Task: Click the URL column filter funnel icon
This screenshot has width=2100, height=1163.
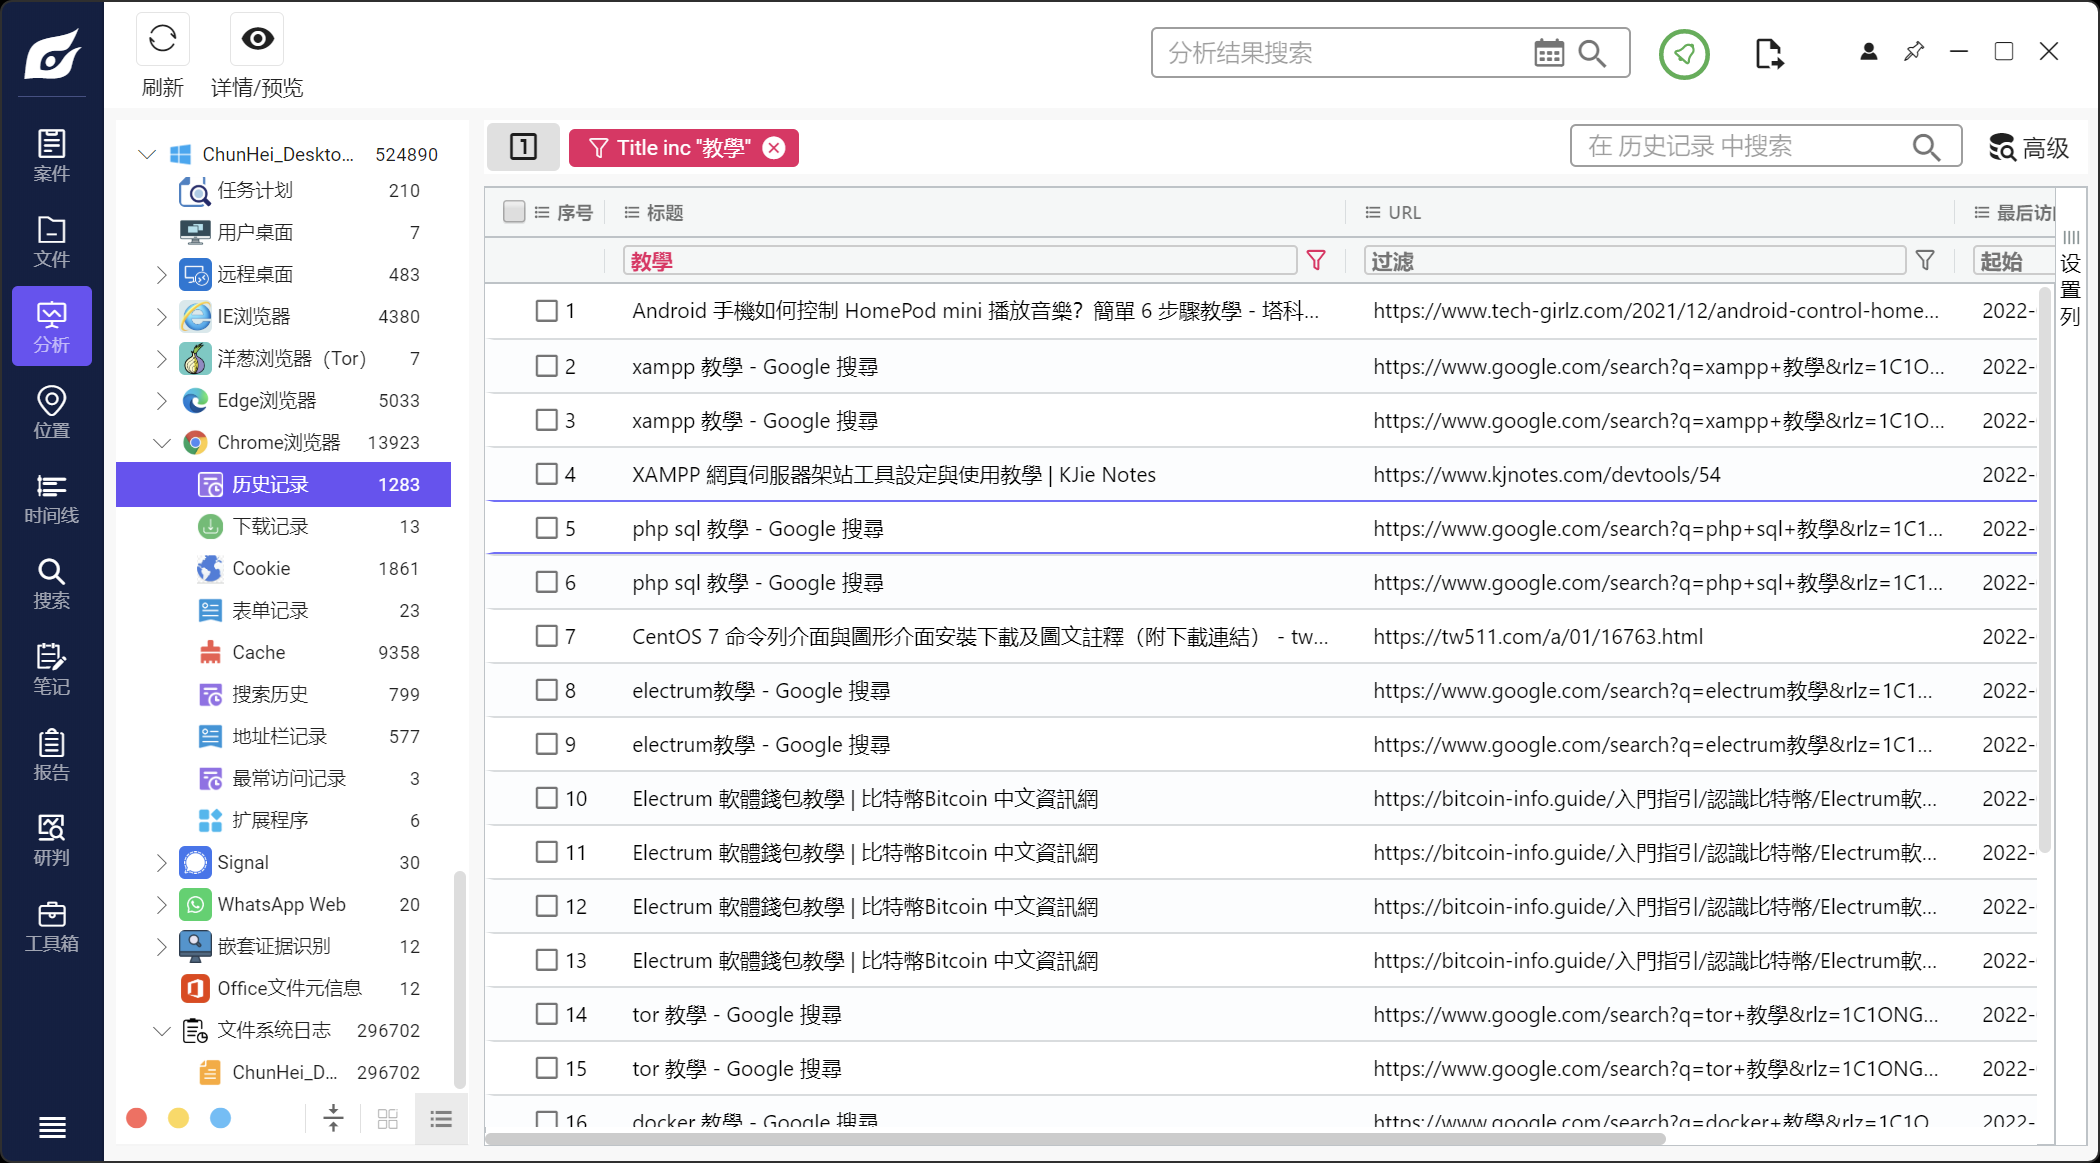Action: pos(1925,261)
